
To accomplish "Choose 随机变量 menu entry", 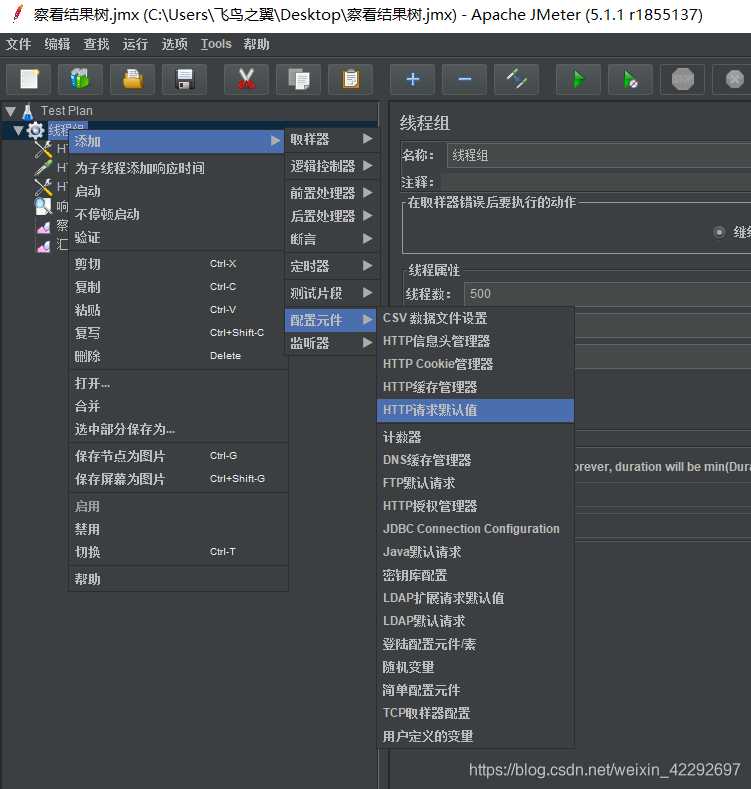I will pos(475,667).
